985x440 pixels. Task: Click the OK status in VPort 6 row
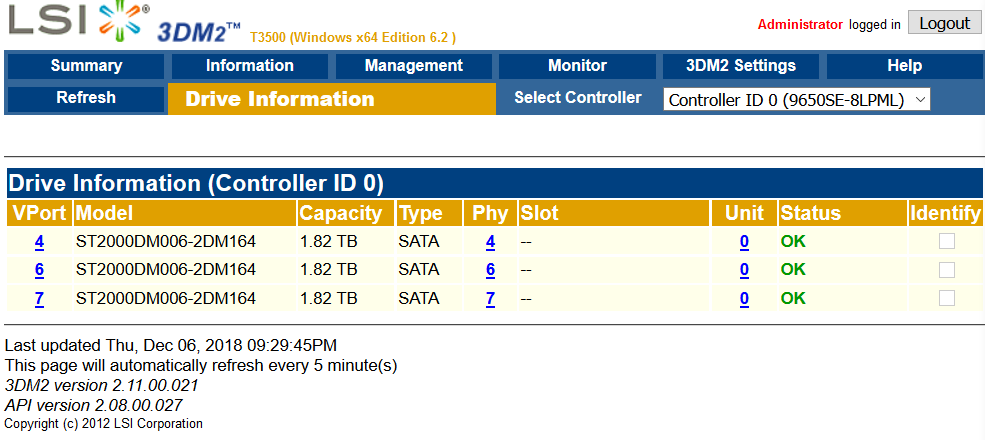793,270
